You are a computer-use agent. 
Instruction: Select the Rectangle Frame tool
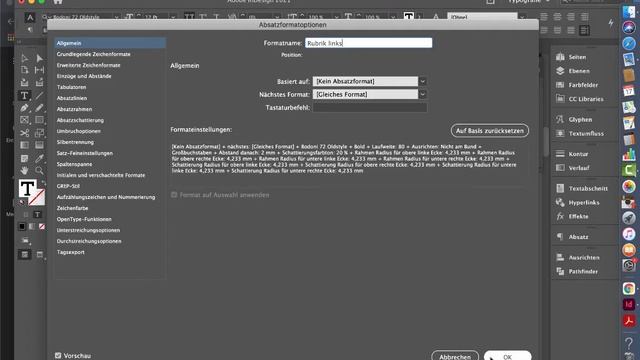(24, 120)
